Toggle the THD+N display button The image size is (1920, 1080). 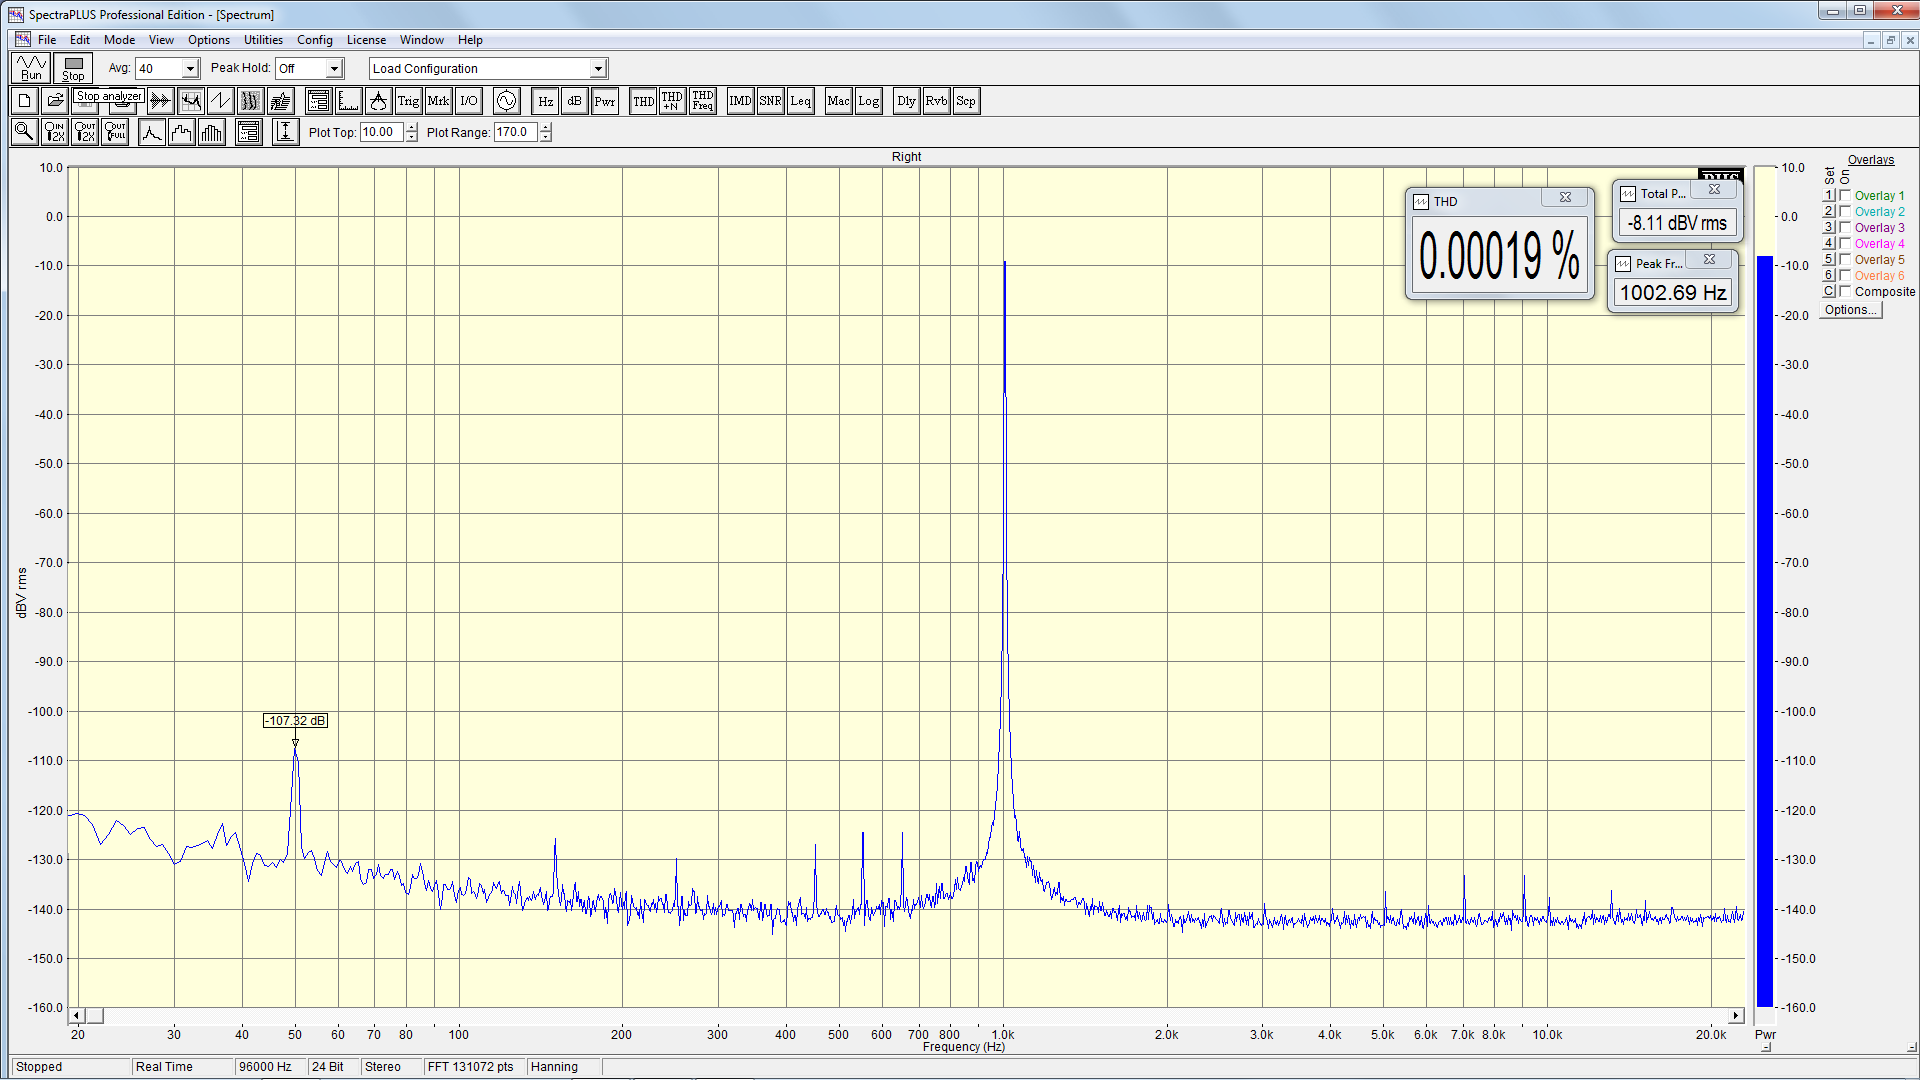pos(672,101)
